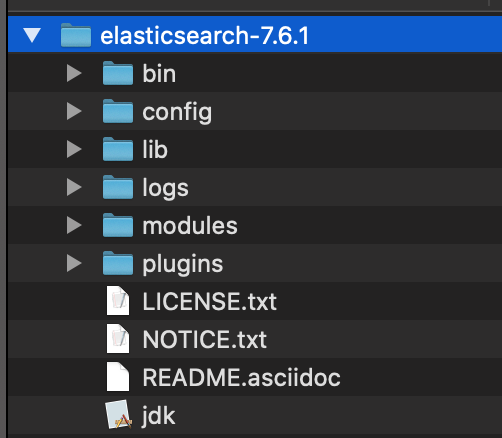Image resolution: width=502 pixels, height=438 pixels.
Task: Click the modules folder icon
Action: 118,225
